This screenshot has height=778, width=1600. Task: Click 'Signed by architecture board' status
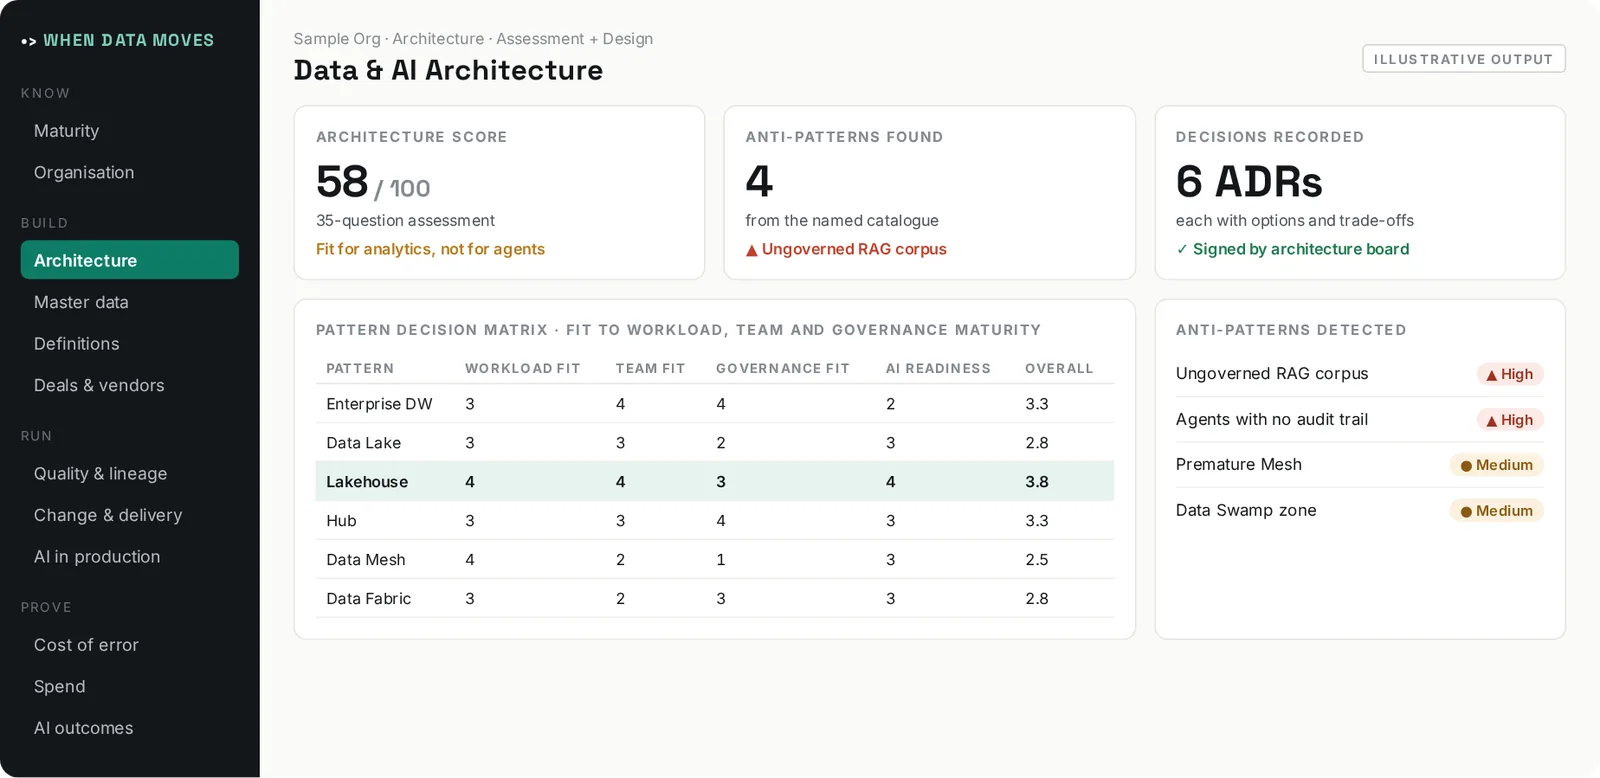tap(1292, 249)
